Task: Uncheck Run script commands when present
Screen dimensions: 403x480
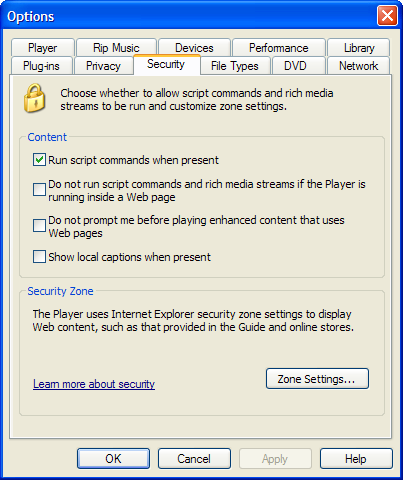Action: tap(39, 160)
